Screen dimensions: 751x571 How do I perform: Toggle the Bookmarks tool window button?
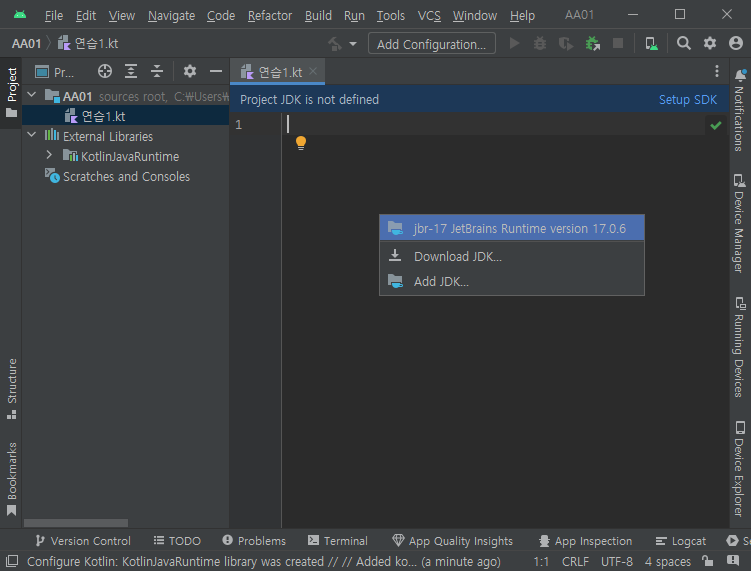[11, 479]
